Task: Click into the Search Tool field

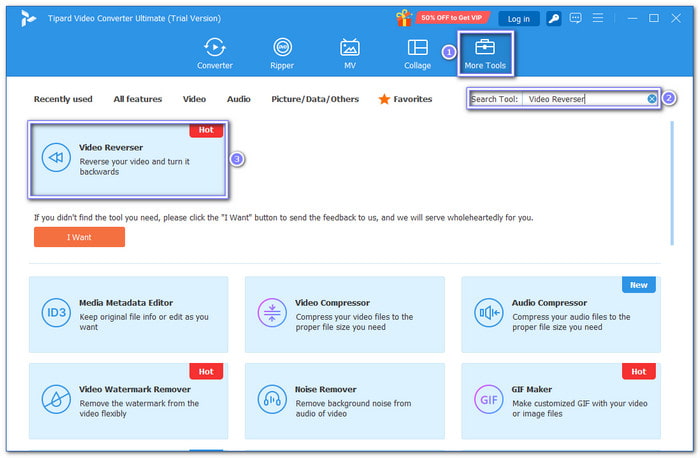Action: point(585,99)
